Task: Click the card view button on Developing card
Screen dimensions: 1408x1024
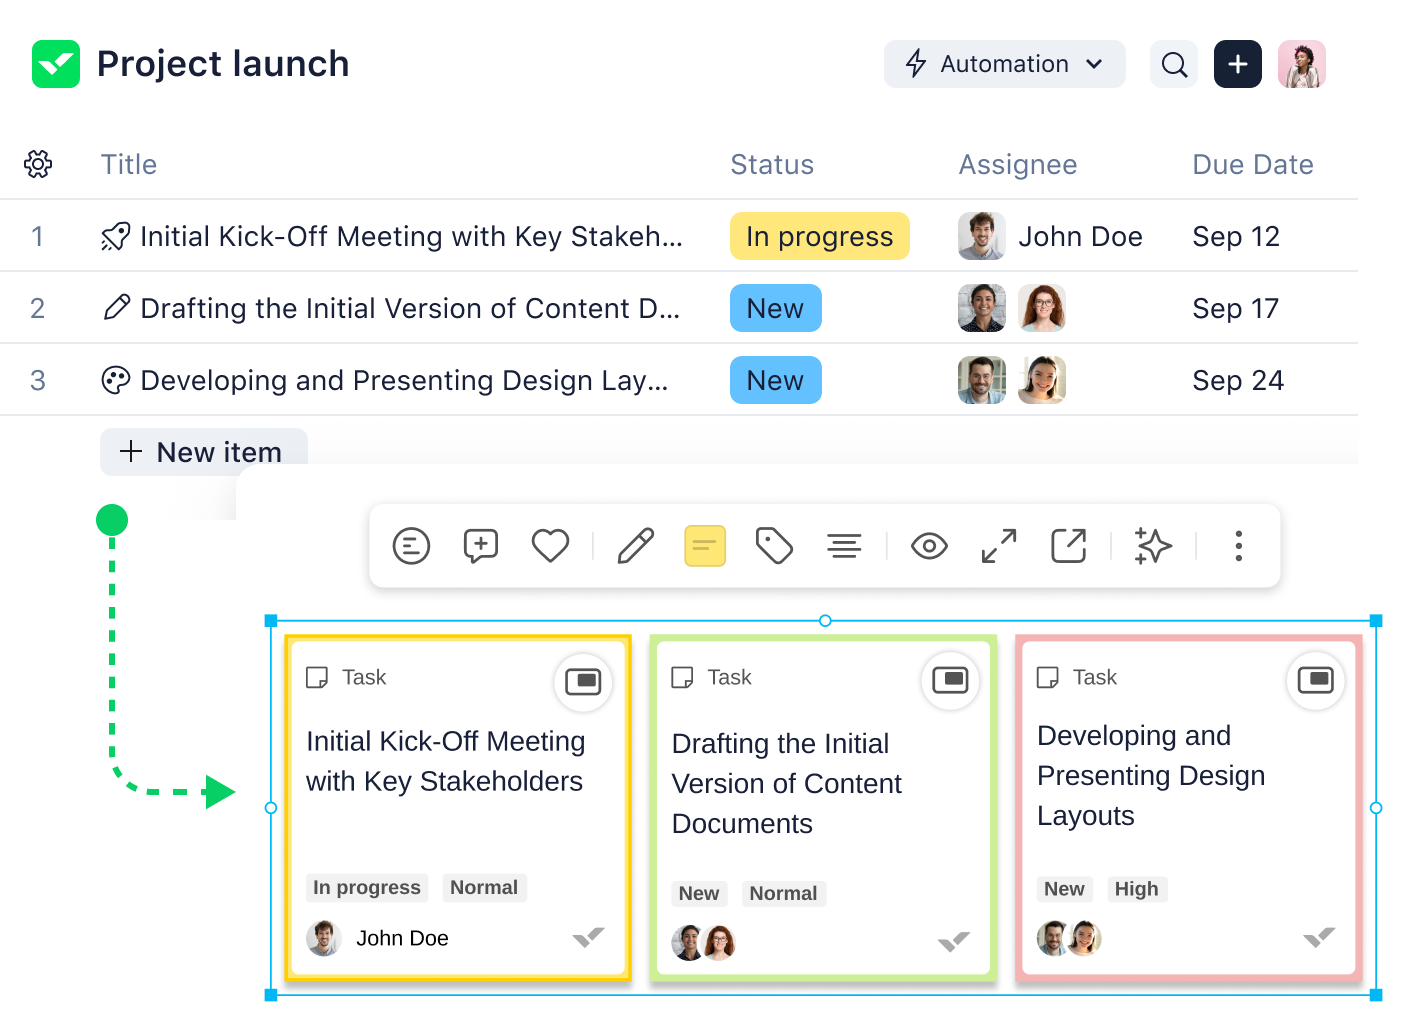Action: point(1315,680)
